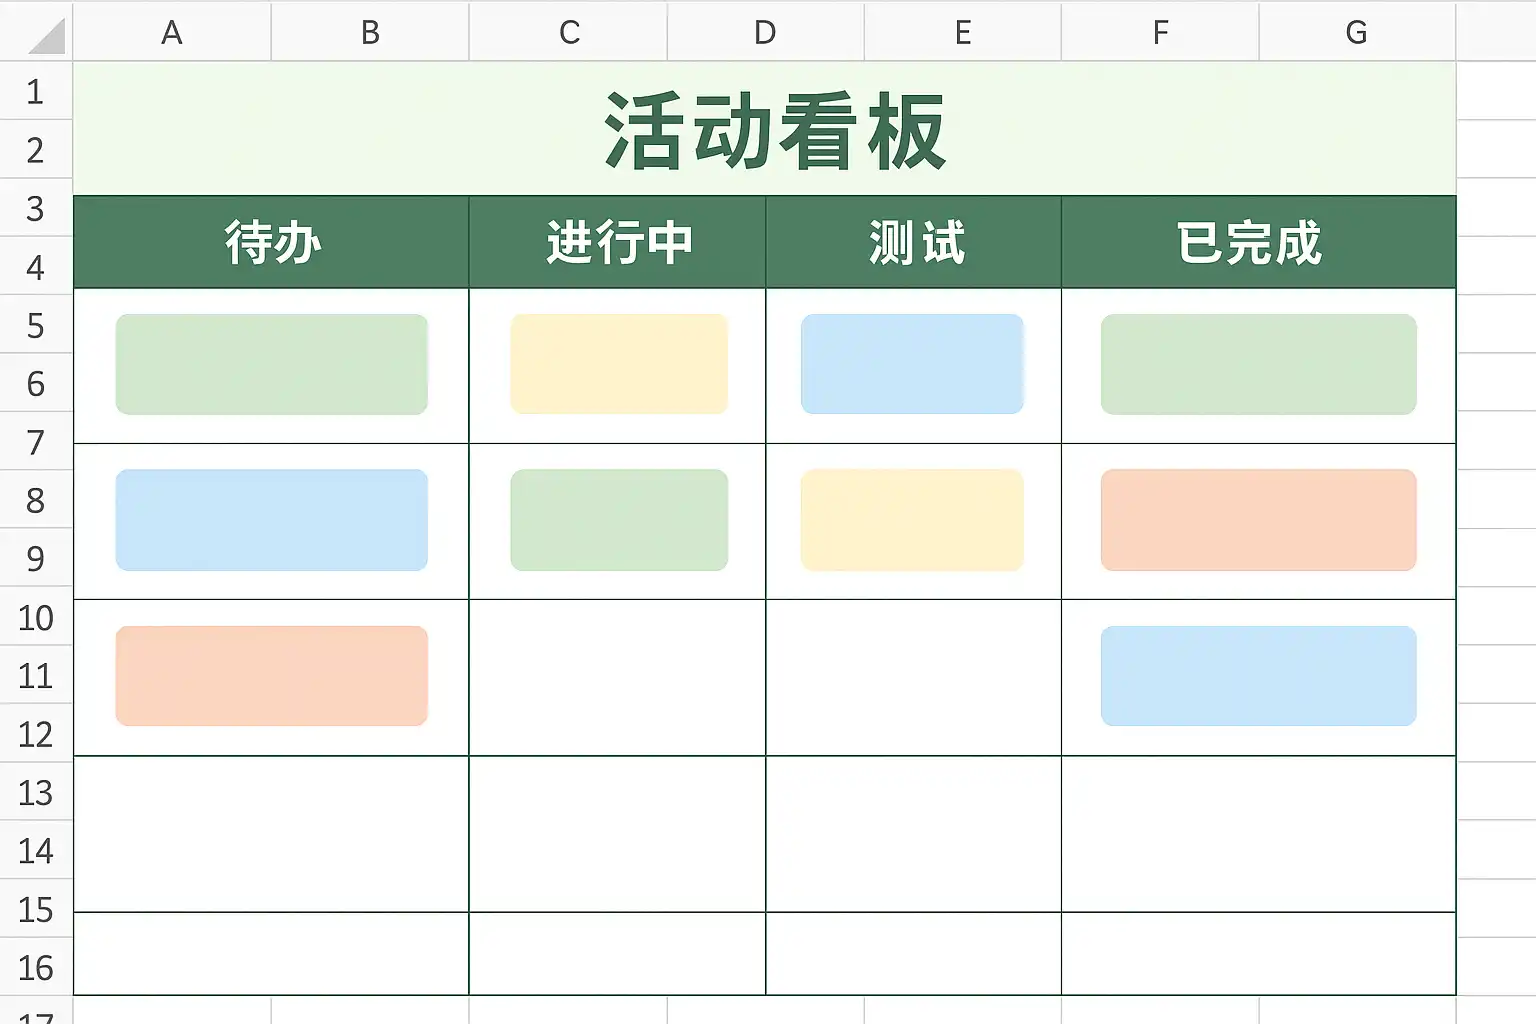Select the orange card under 已完成
This screenshot has height=1024, width=1536.
(1258, 520)
